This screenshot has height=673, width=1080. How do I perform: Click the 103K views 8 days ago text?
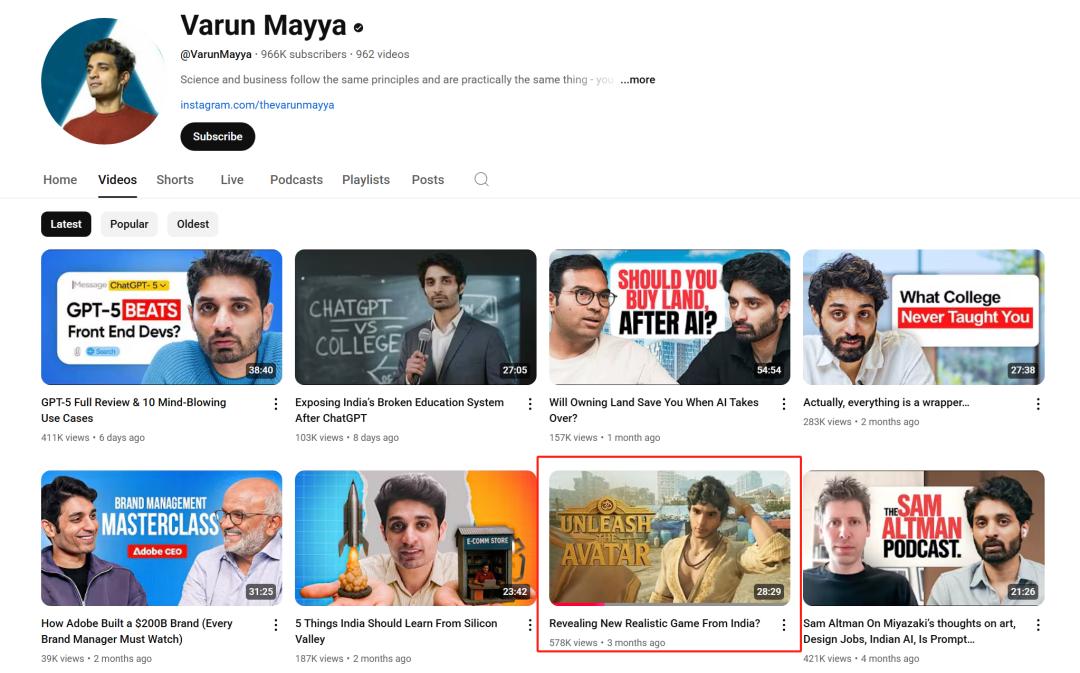347,437
